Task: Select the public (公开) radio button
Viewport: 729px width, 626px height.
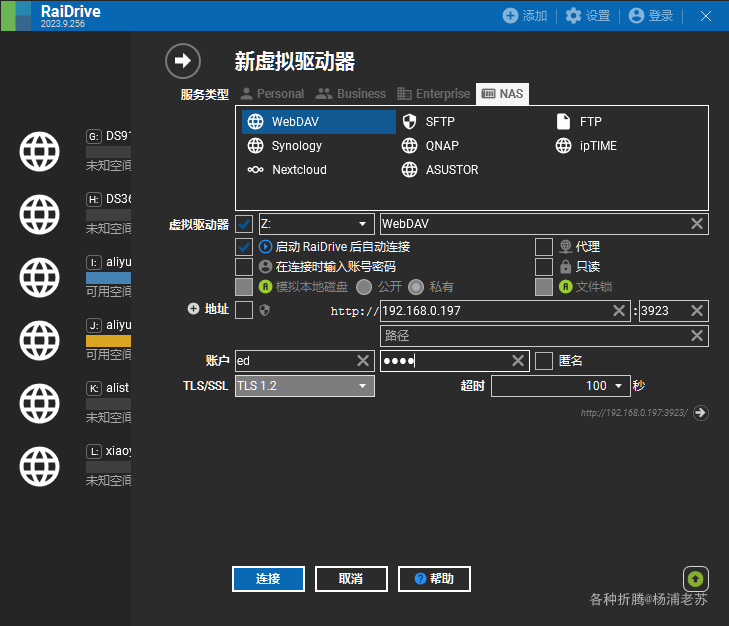Action: point(364,287)
